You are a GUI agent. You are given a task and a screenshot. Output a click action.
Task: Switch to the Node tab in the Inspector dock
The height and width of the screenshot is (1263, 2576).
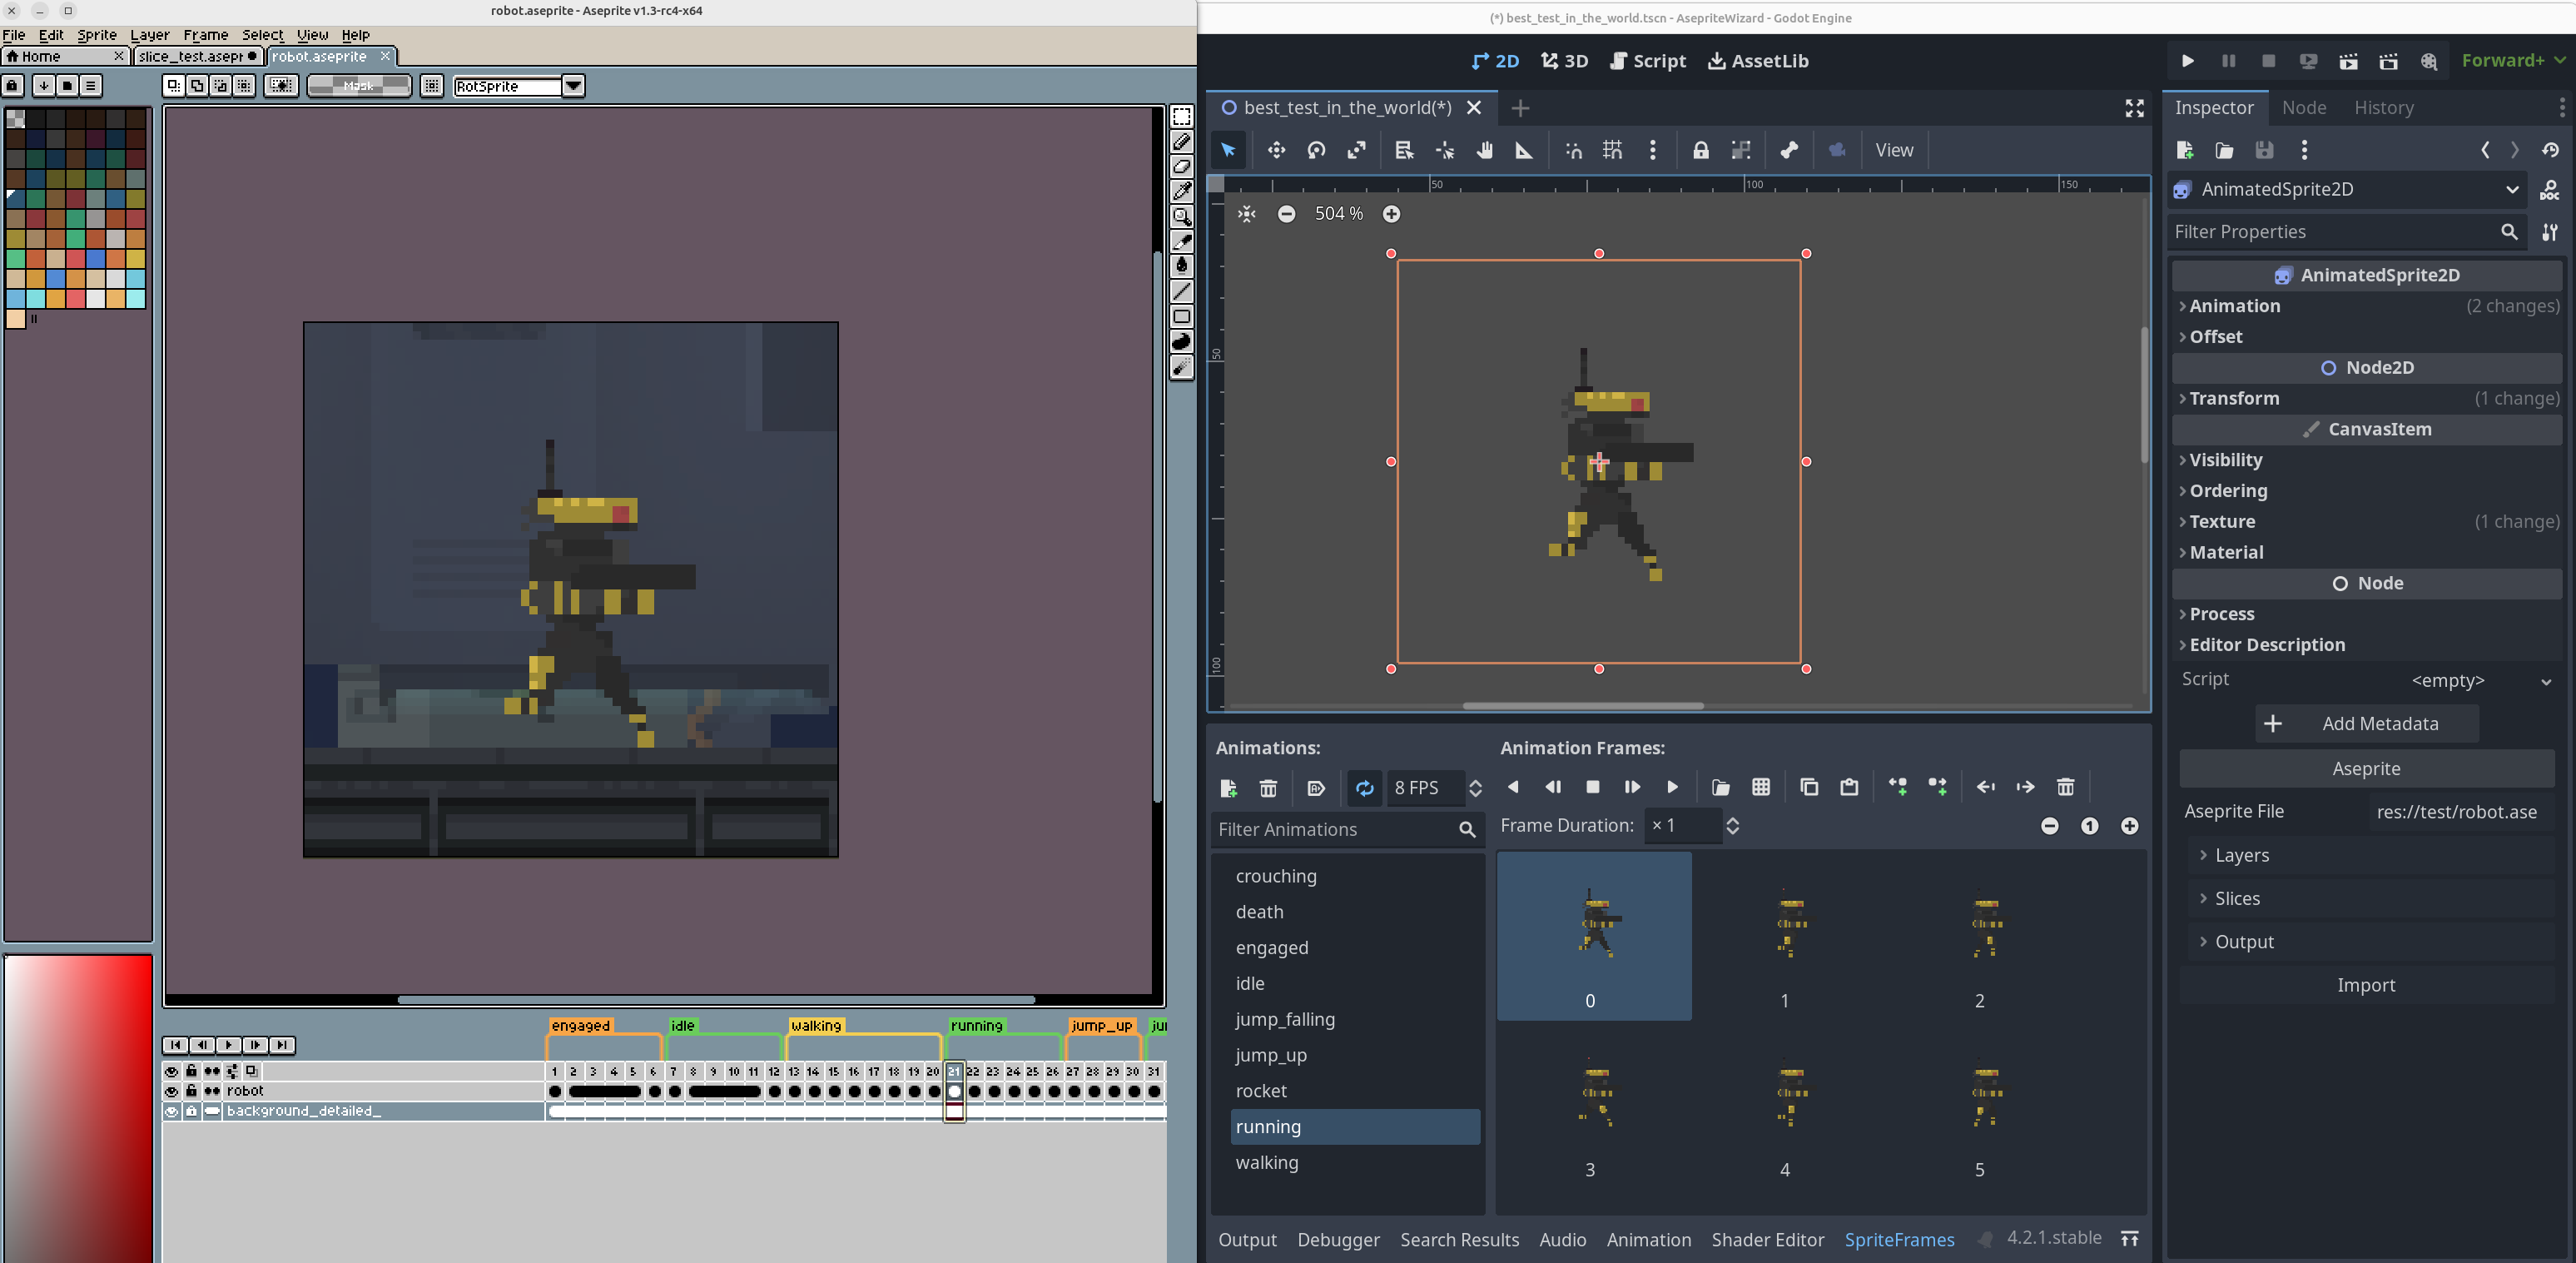click(x=2303, y=107)
